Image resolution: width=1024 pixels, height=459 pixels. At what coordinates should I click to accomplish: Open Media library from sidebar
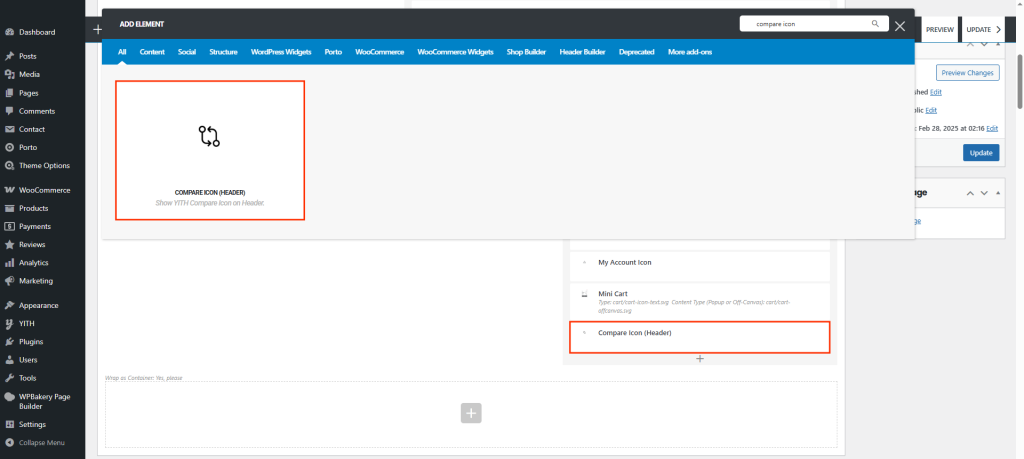(x=29, y=74)
